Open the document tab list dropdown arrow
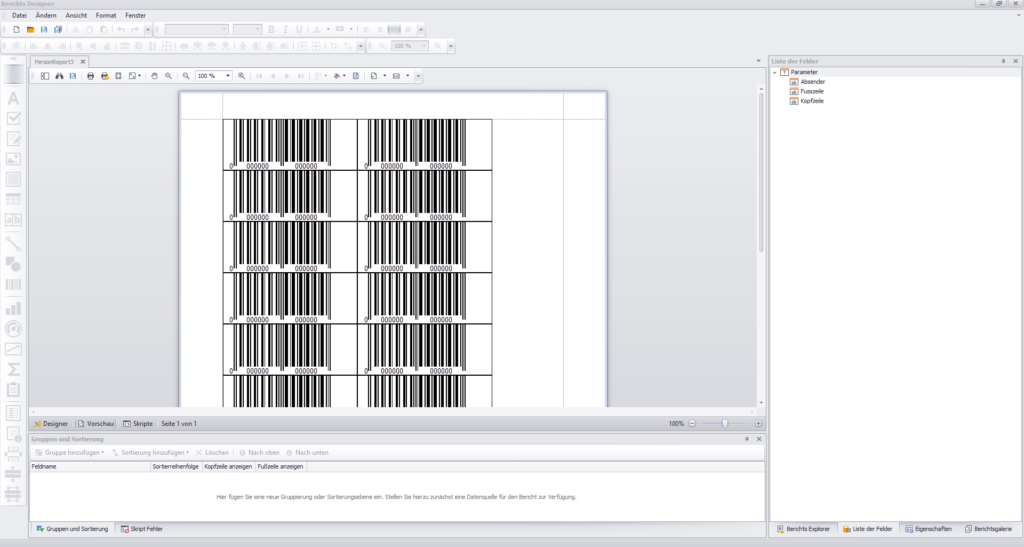The image size is (1024, 547). pos(758,61)
